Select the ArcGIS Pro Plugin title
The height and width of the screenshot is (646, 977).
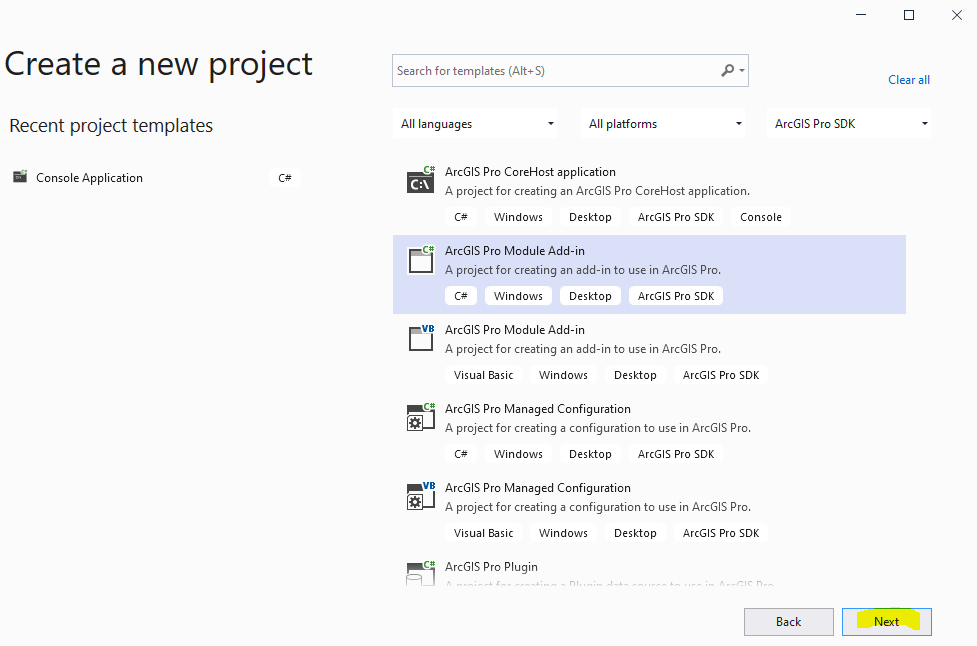tap(491, 567)
